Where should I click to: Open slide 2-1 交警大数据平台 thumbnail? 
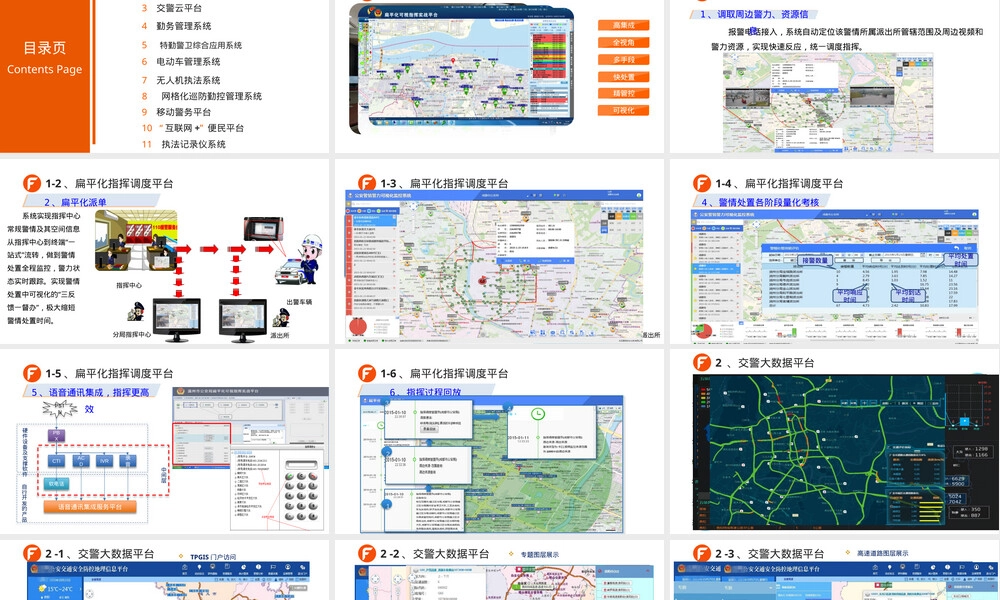coord(165,570)
